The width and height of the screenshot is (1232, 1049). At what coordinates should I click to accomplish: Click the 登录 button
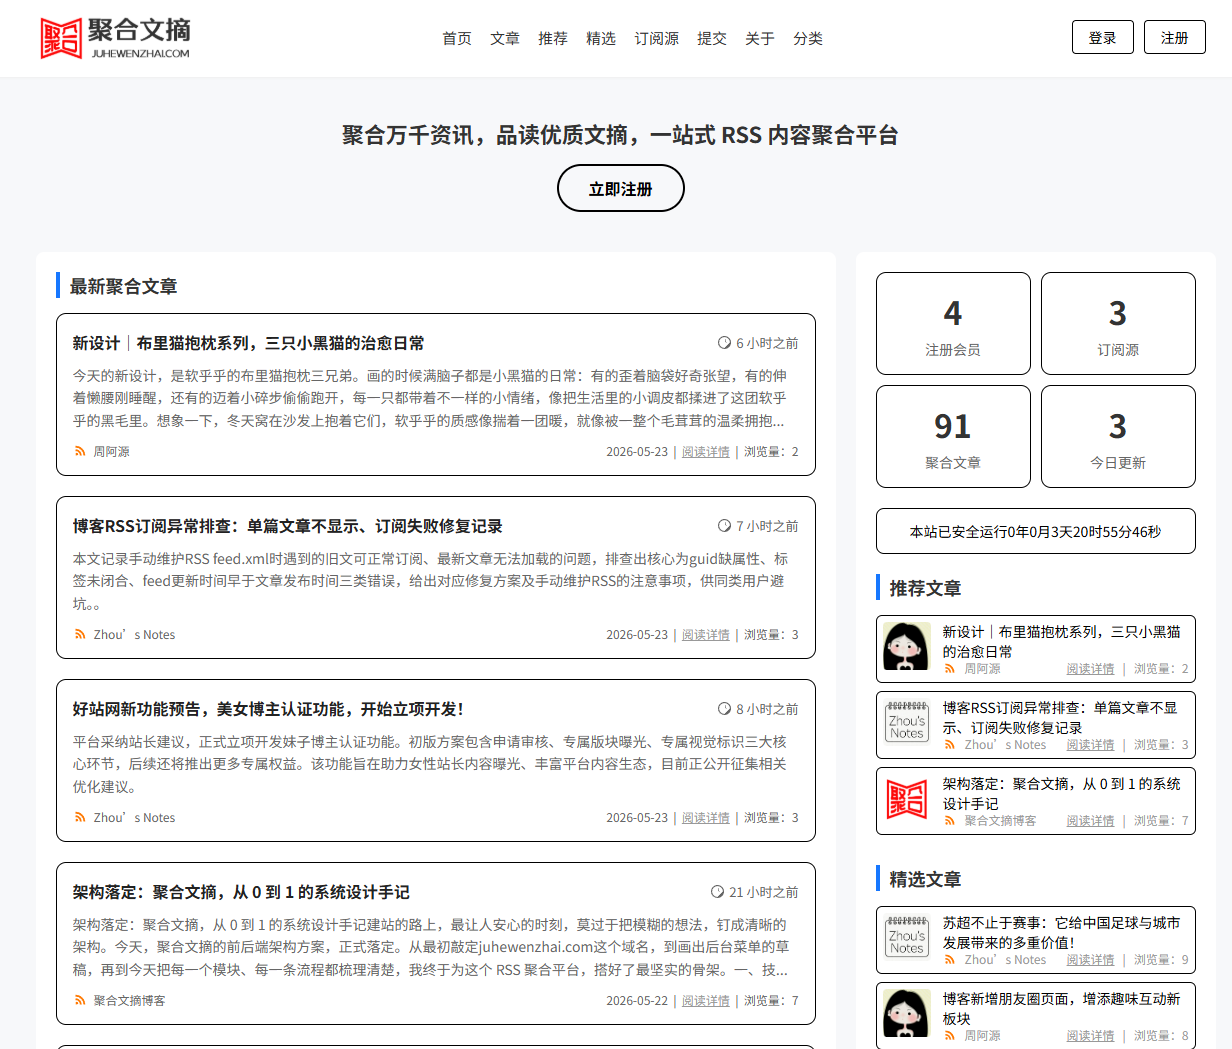tap(1102, 38)
